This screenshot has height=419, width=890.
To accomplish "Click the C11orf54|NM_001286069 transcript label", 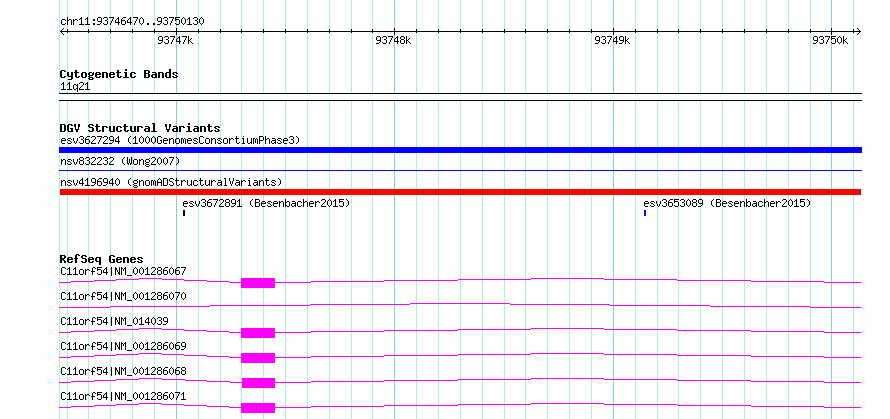I will pyautogui.click(x=123, y=346).
